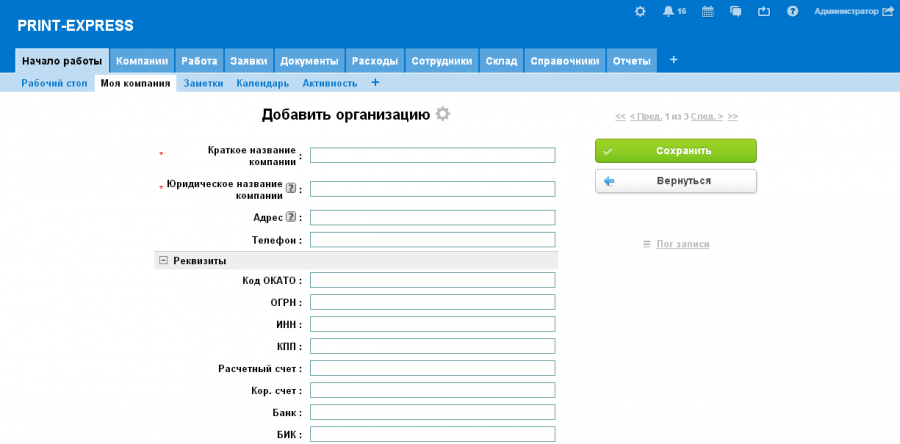
Task: Open settings gear in top header
Action: pos(640,11)
